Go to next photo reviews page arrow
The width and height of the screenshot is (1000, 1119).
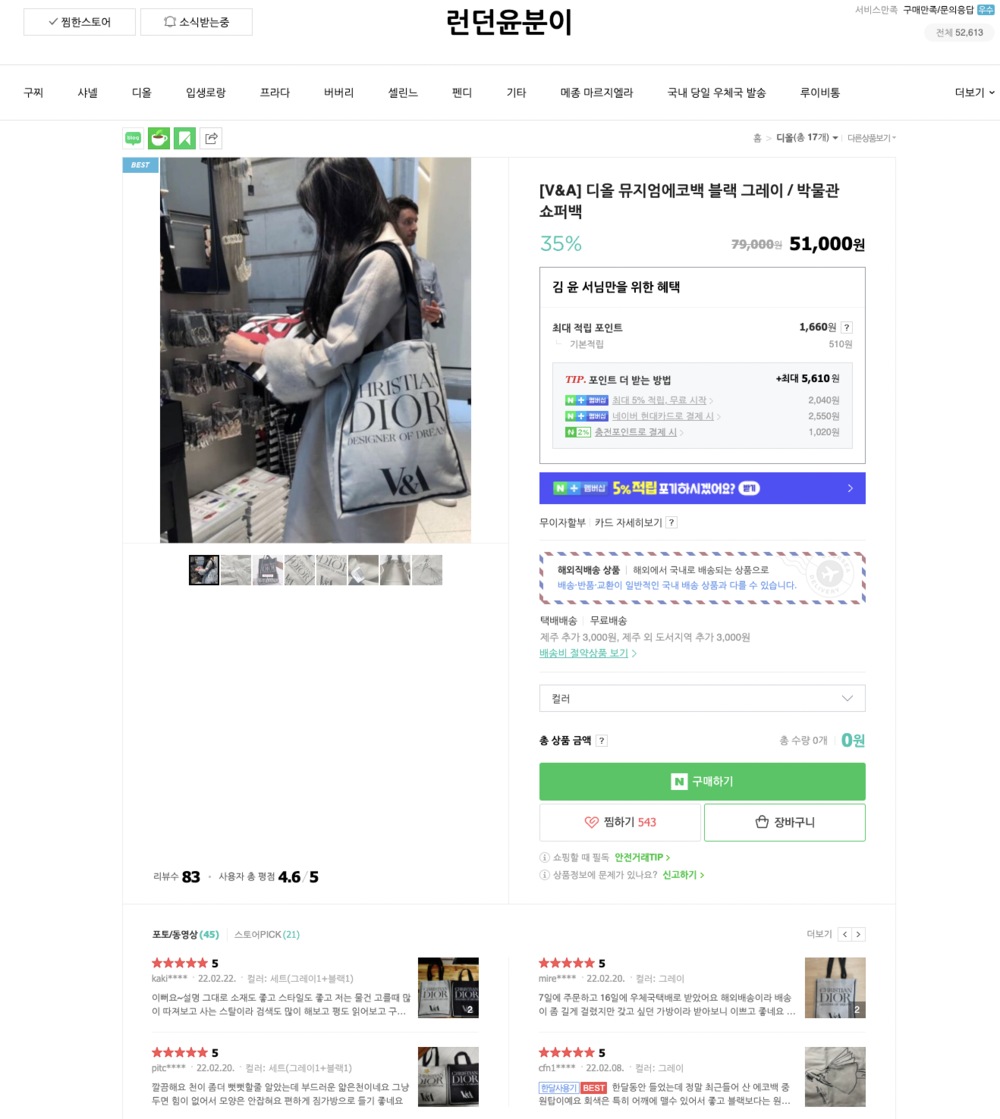pyautogui.click(x=858, y=934)
